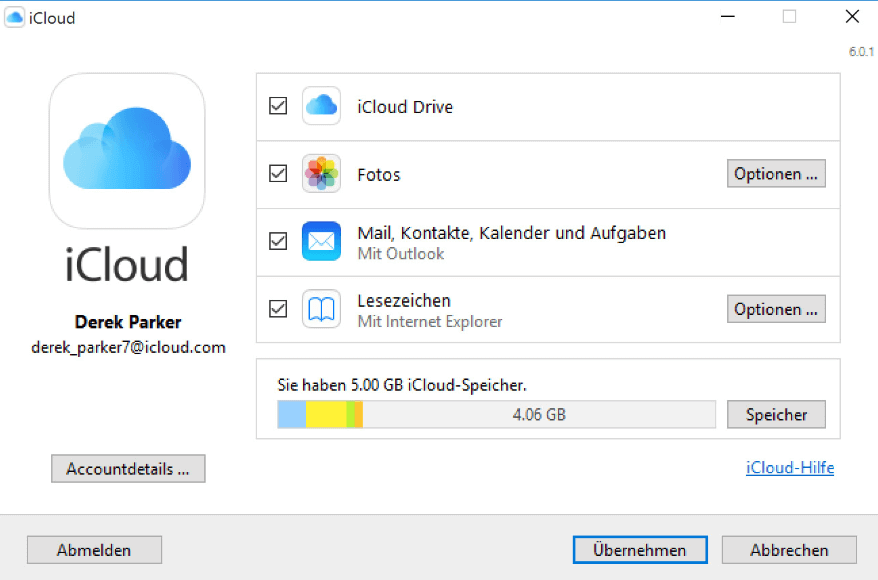Viewport: 878px width, 580px height.
Task: Apply changes with Übernehmen
Action: point(640,550)
